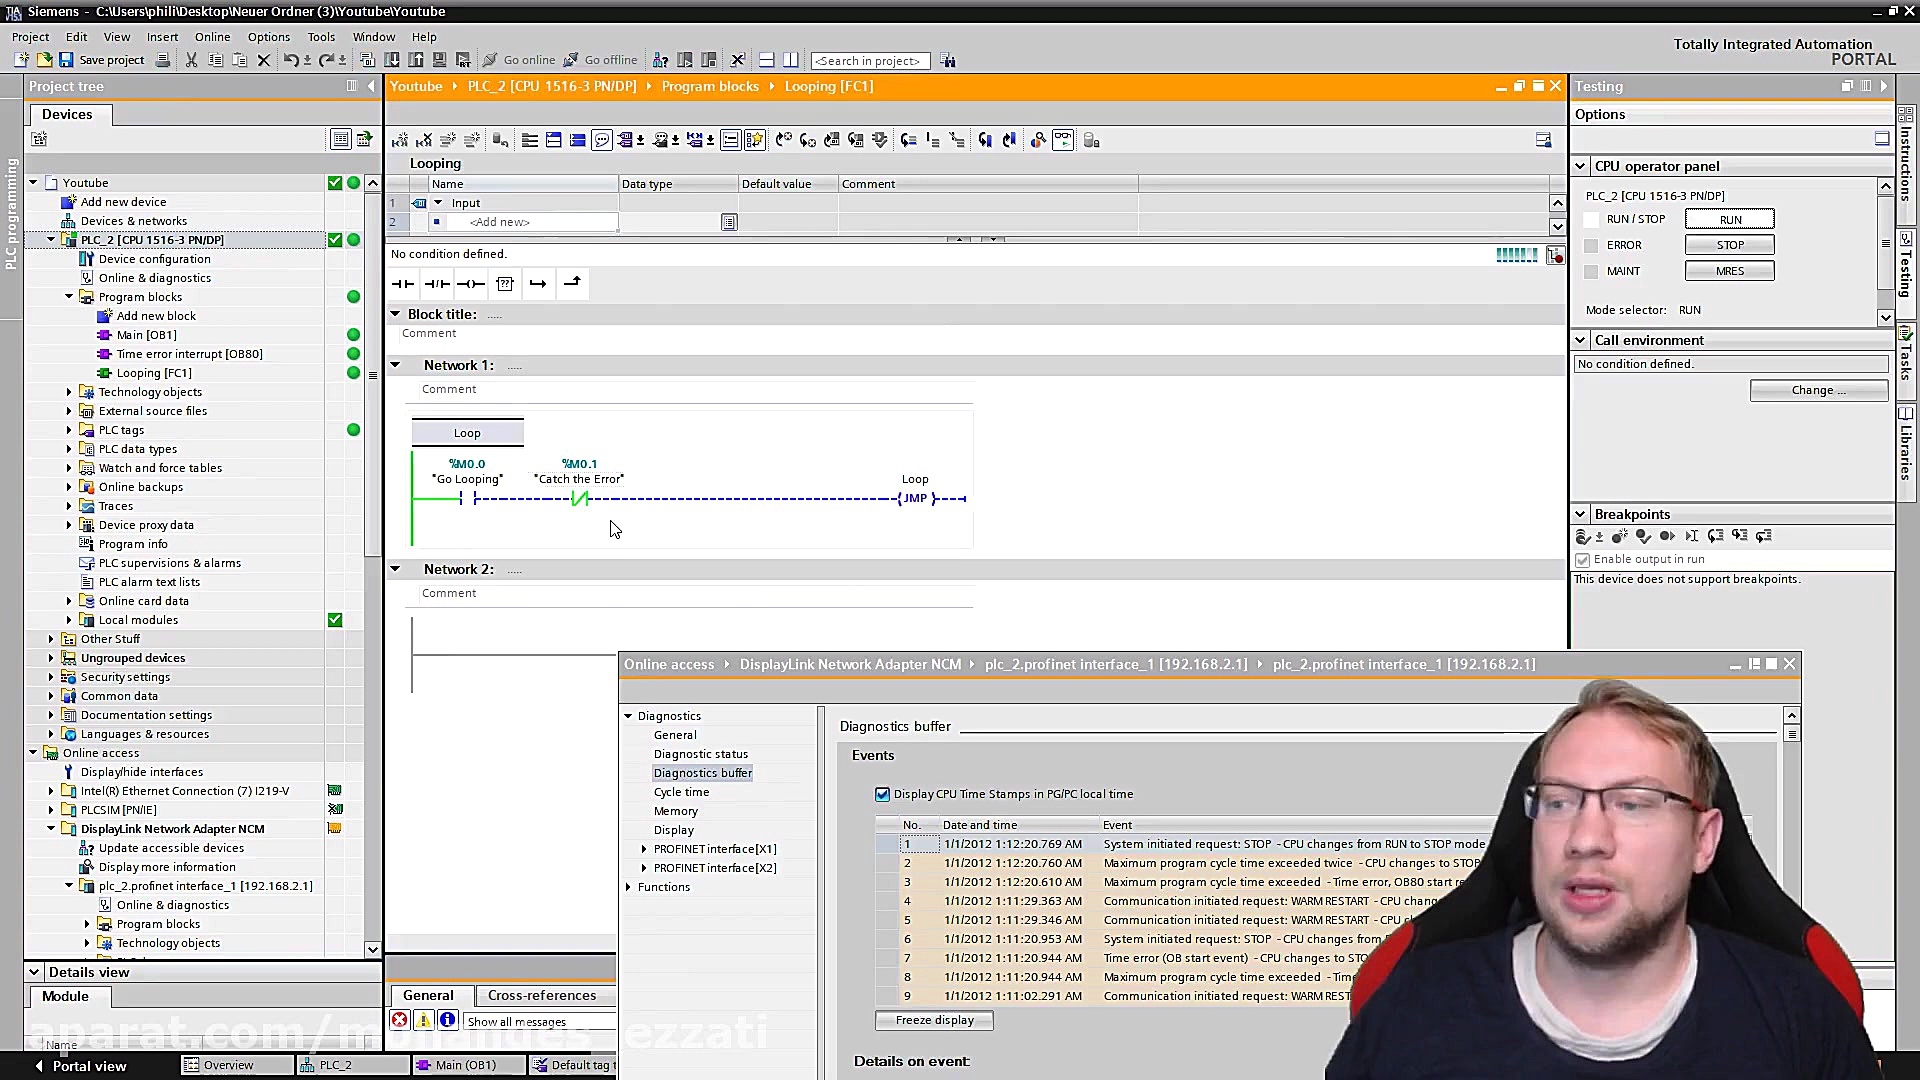Switch to the Cross-references tab
The image size is (1920, 1080).
point(541,995)
